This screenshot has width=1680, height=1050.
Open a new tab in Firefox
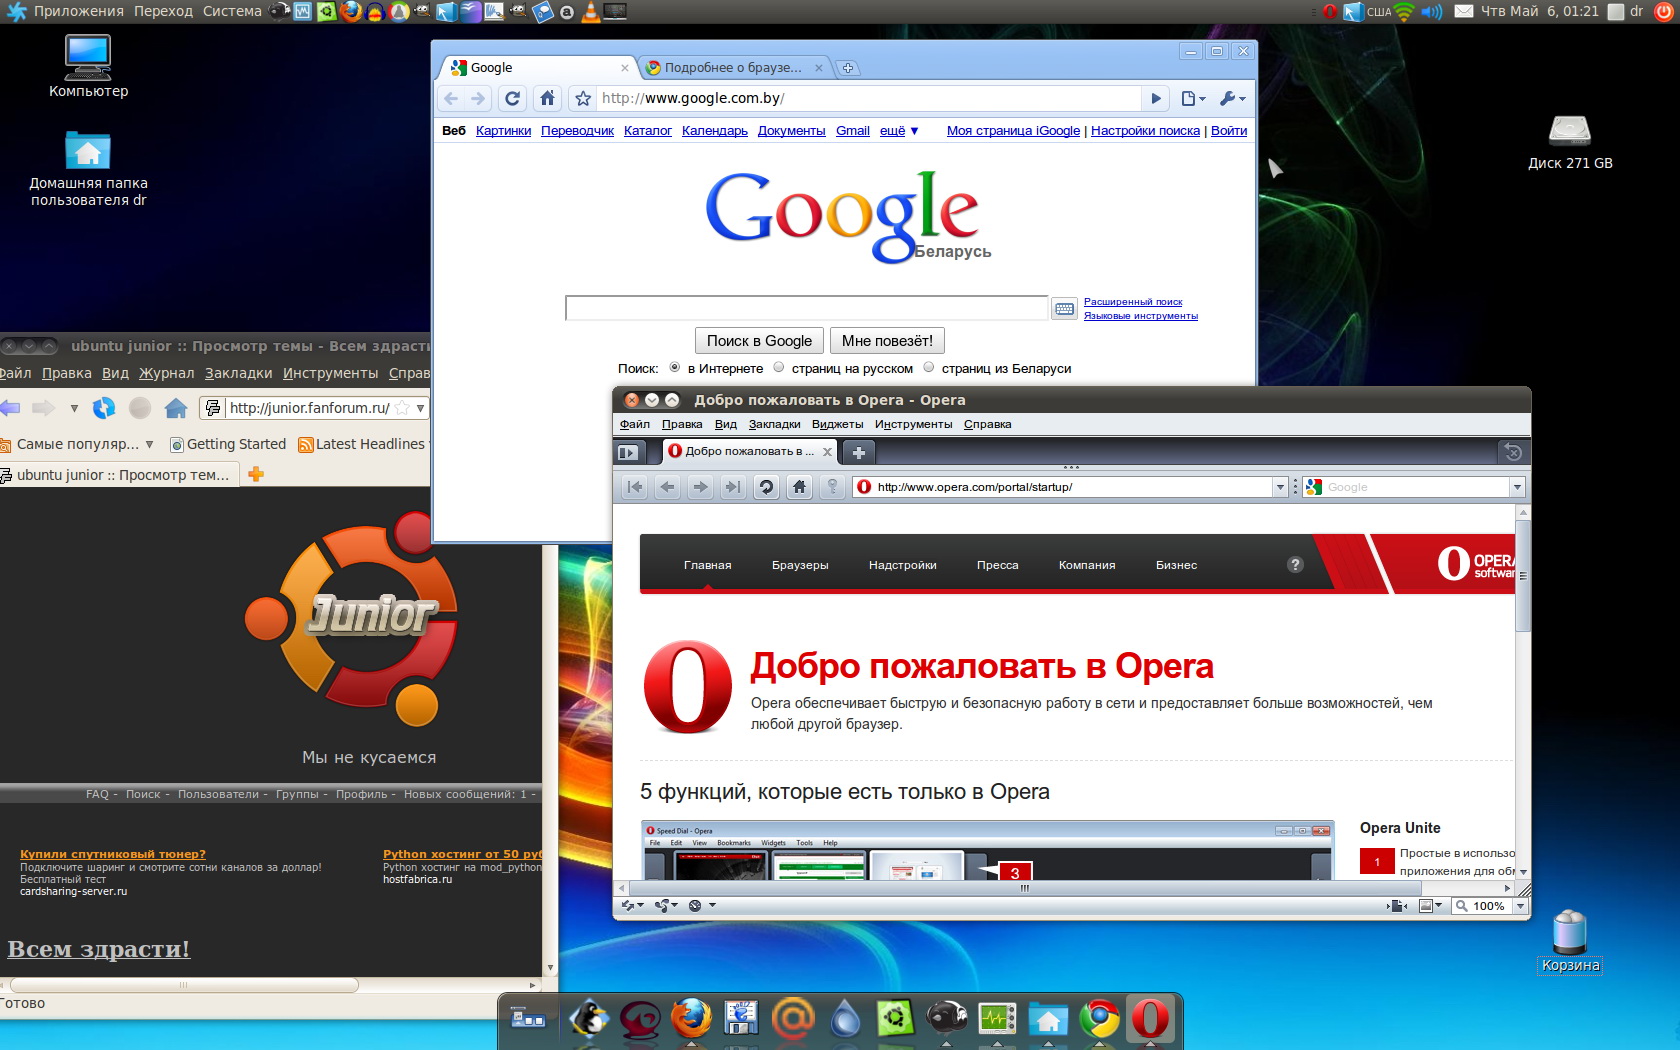pos(256,475)
